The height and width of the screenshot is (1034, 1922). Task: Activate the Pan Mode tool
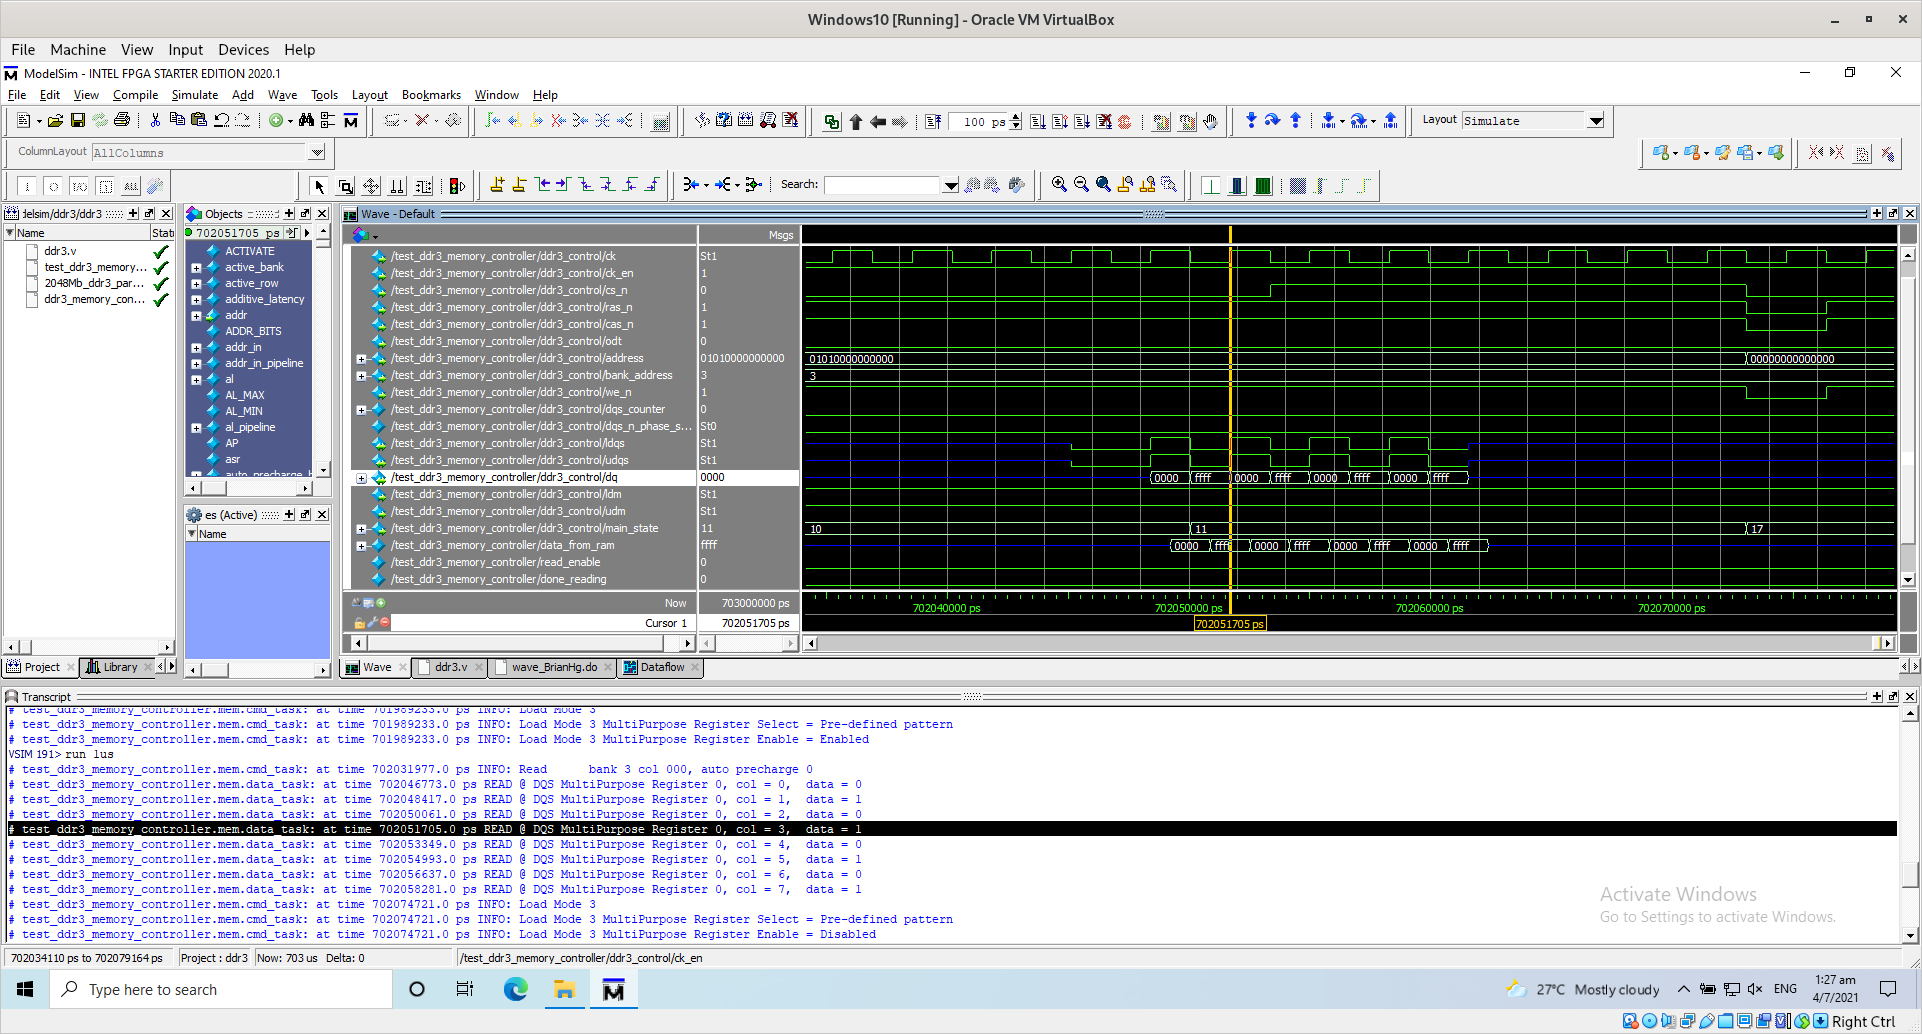click(x=371, y=186)
